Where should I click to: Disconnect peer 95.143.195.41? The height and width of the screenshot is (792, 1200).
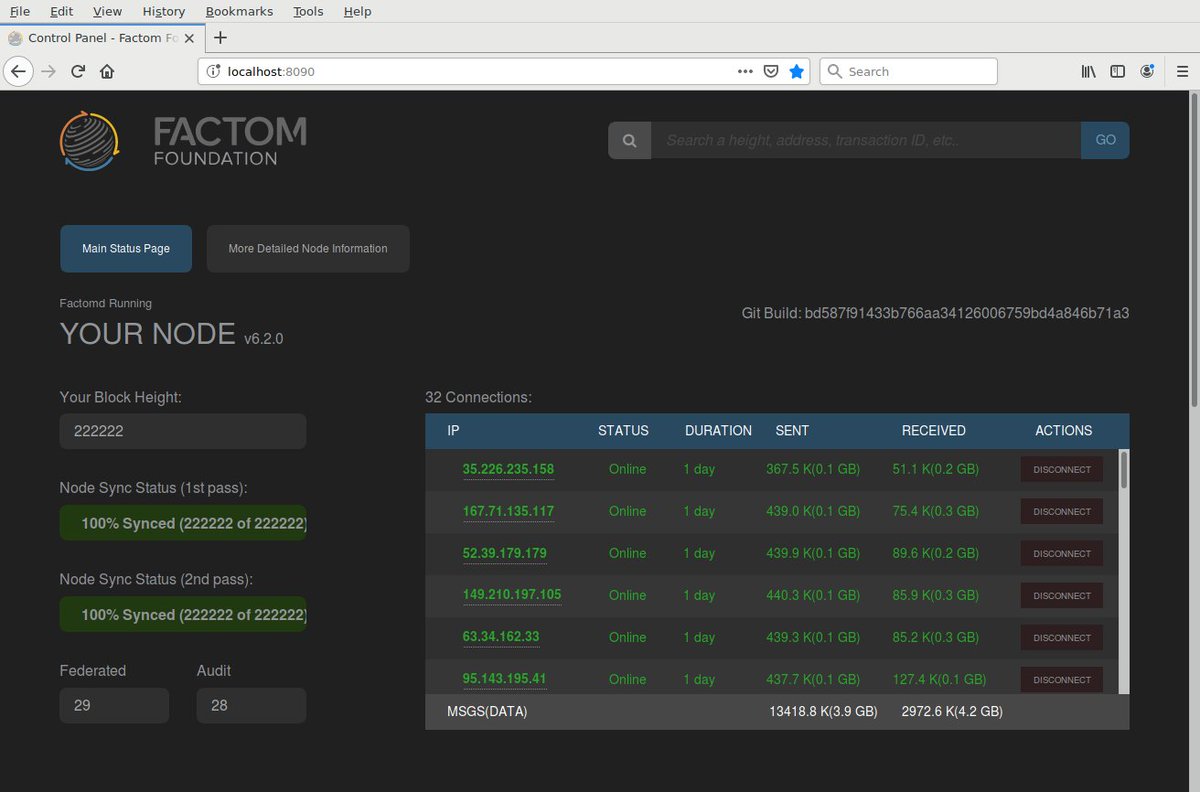point(1062,680)
